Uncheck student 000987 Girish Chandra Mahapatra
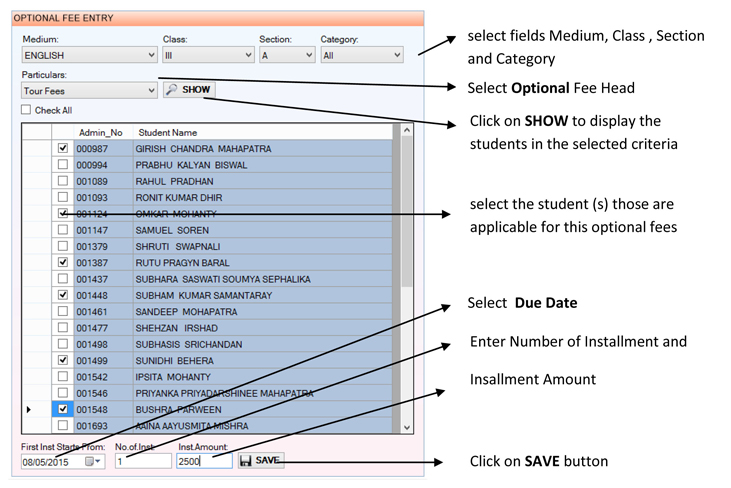 [62, 148]
